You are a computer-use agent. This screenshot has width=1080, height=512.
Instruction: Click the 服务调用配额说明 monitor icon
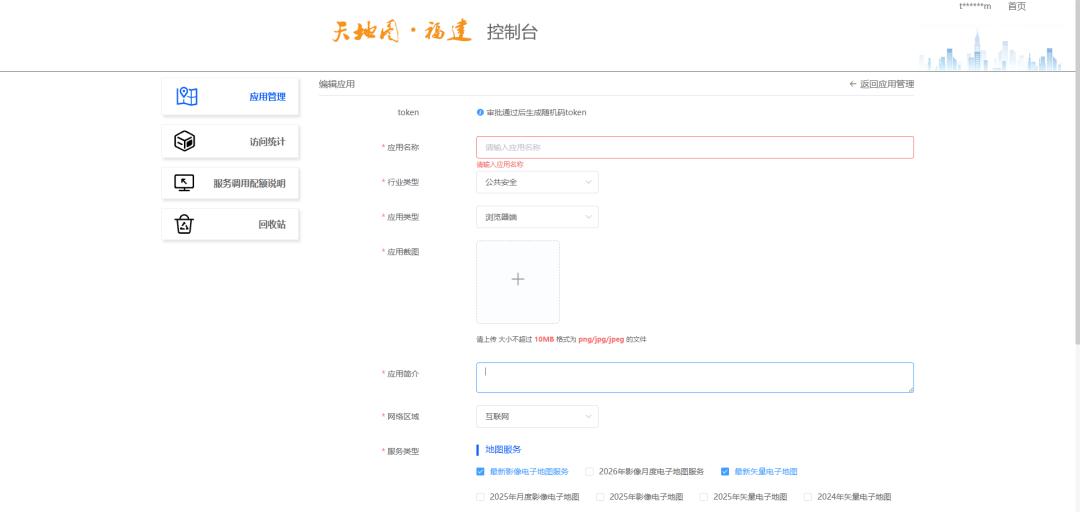(184, 183)
